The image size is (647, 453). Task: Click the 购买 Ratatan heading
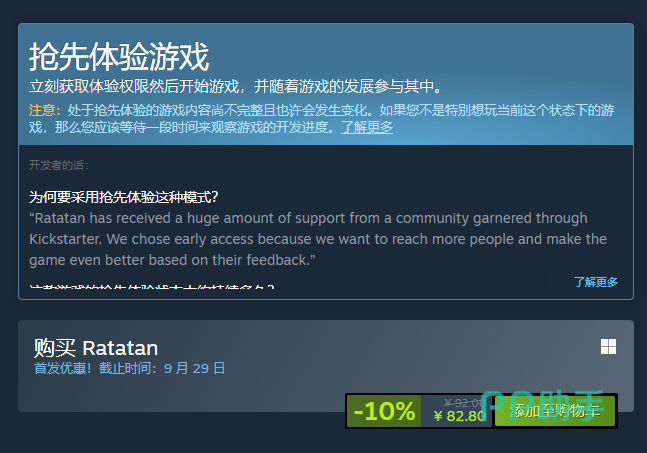96,348
